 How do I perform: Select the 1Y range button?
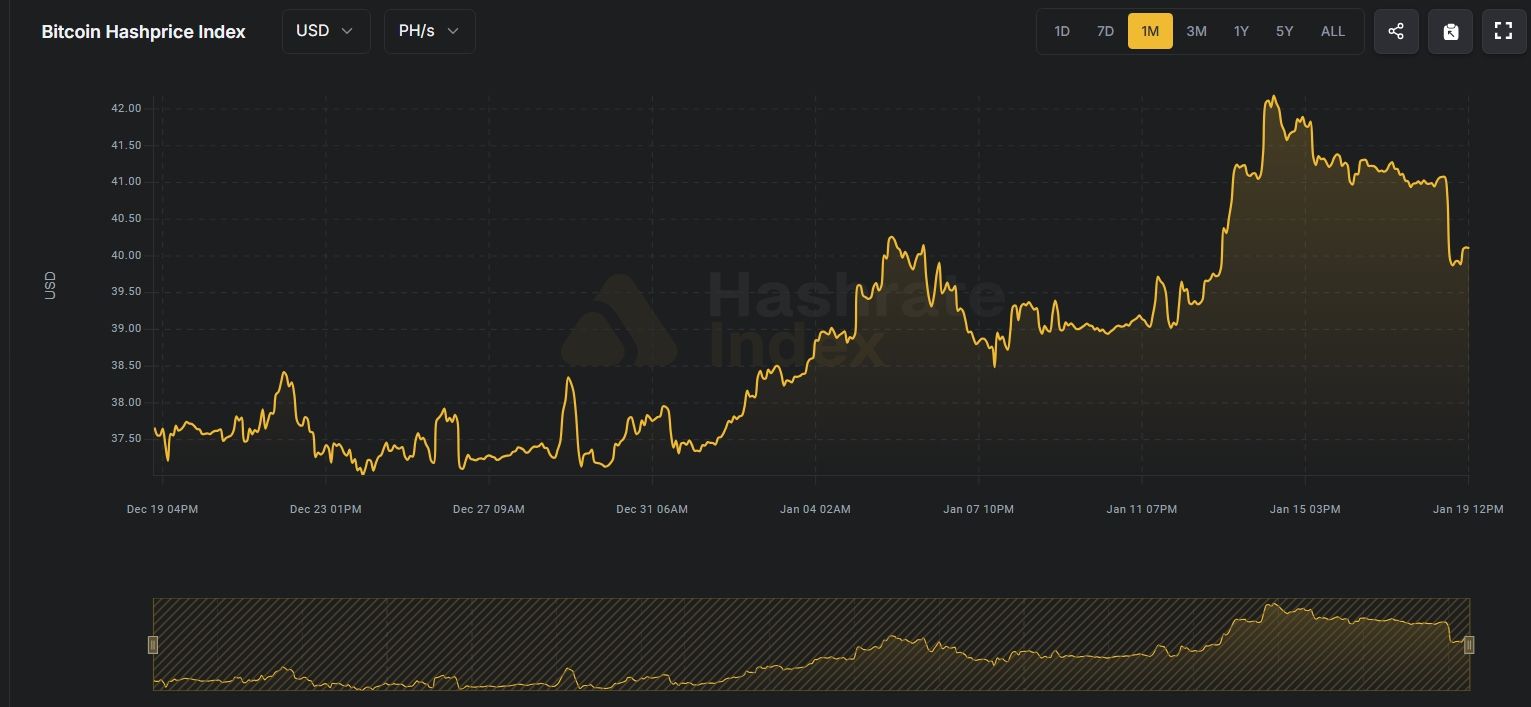coord(1241,31)
